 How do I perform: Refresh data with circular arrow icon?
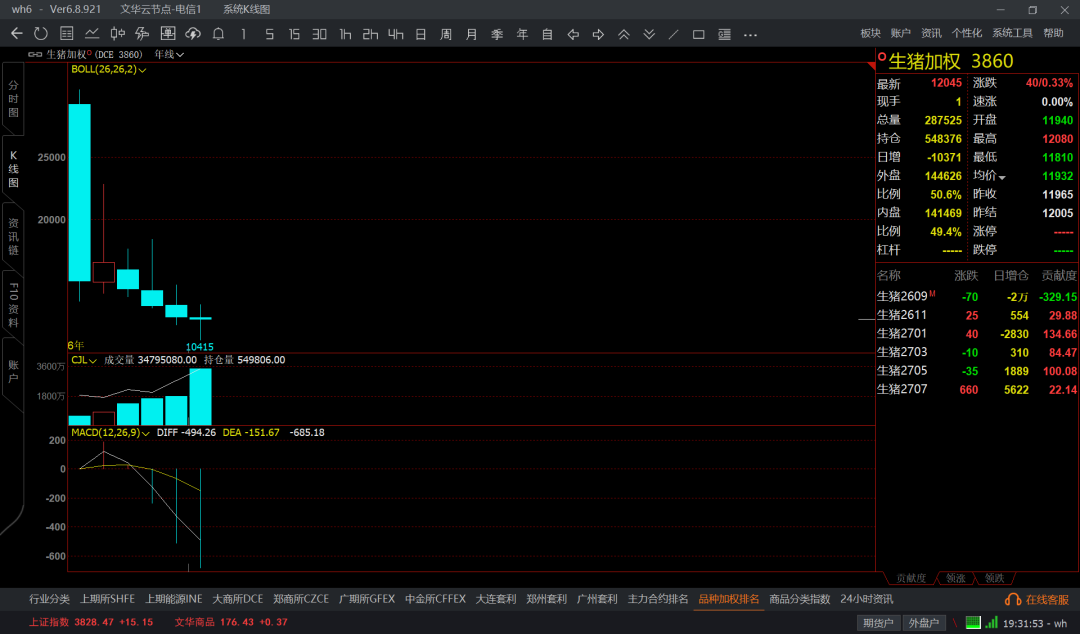point(41,34)
